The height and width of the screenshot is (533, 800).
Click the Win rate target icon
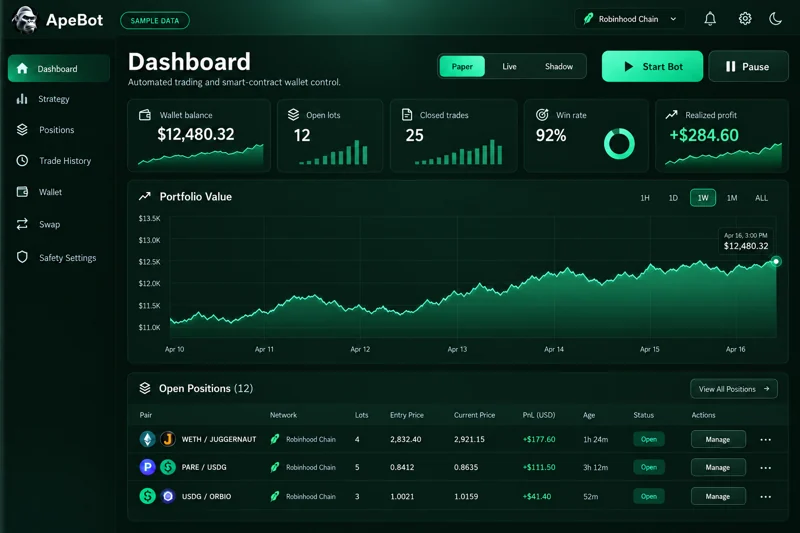[x=542, y=115]
